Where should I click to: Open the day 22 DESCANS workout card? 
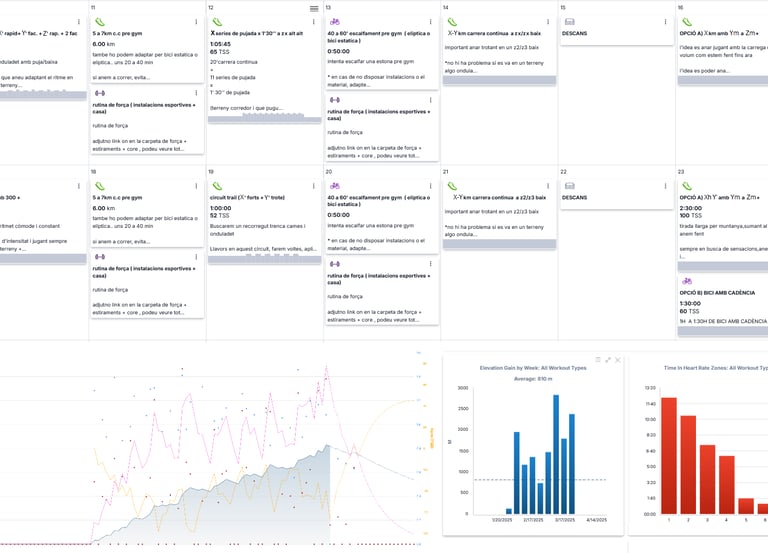point(617,194)
